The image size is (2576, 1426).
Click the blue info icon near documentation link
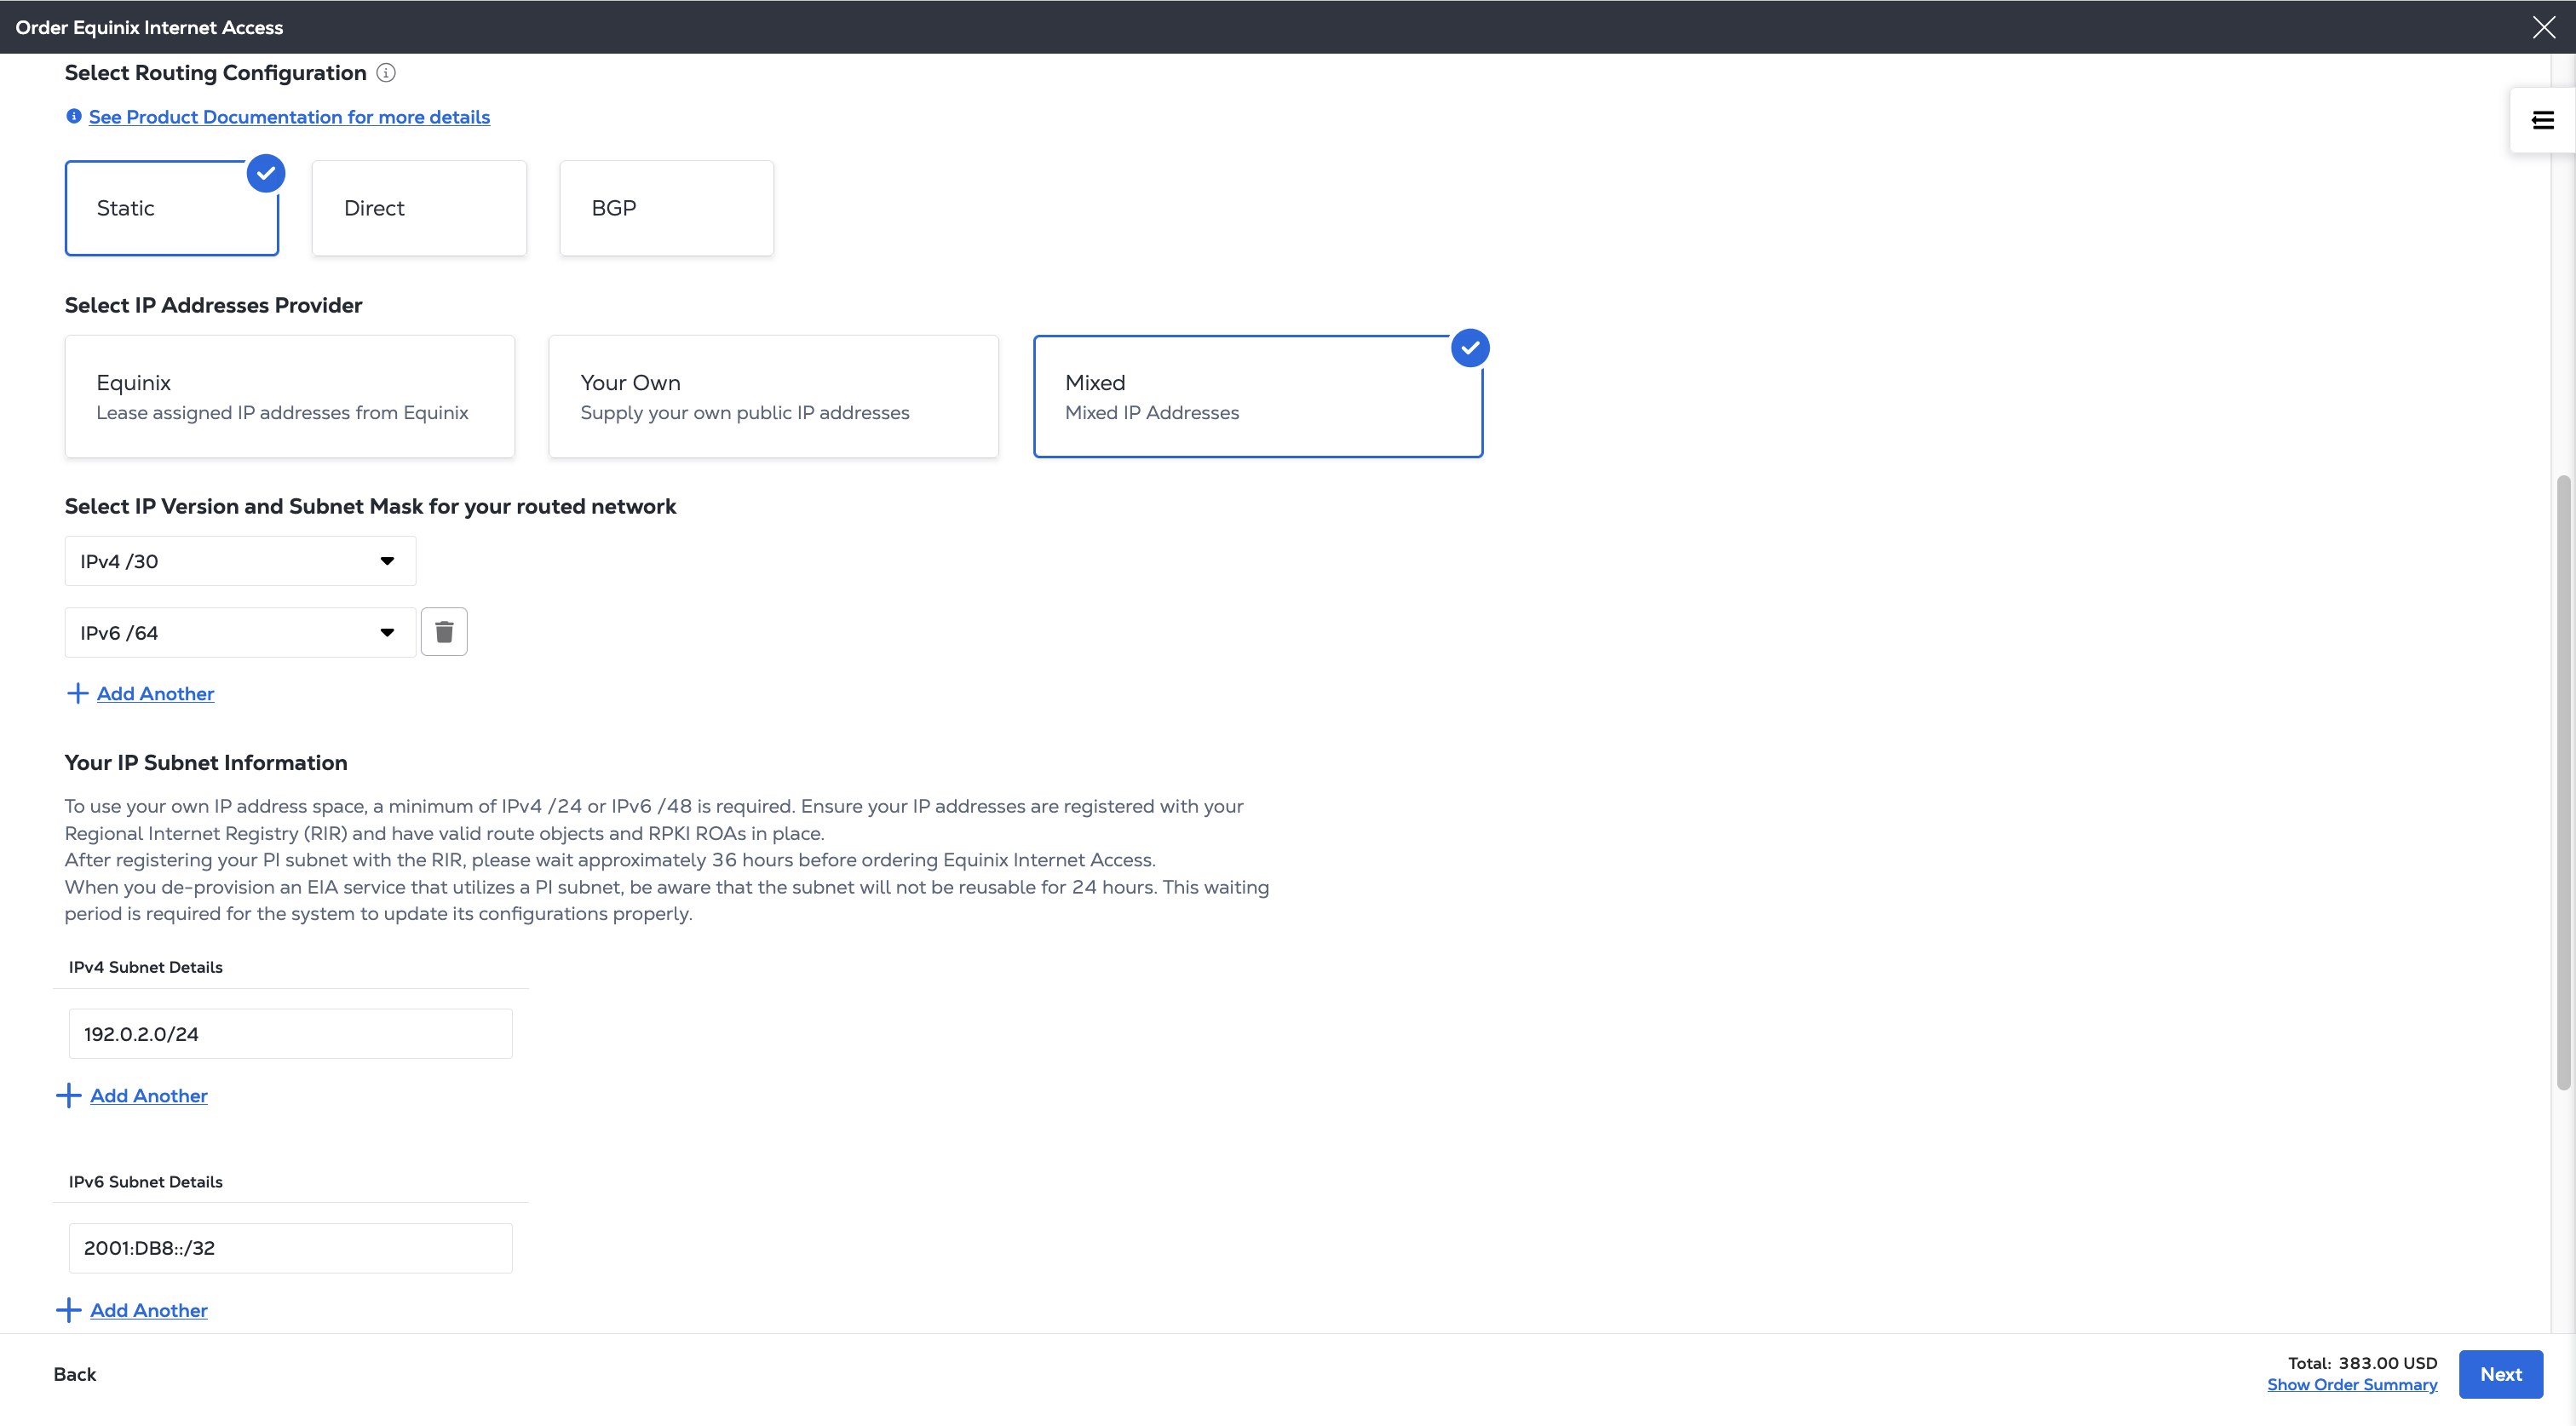click(74, 117)
